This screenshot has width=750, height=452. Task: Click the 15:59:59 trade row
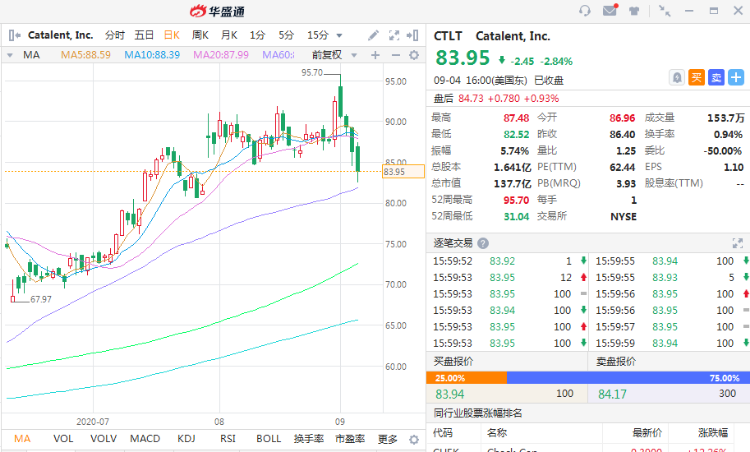(x=671, y=343)
